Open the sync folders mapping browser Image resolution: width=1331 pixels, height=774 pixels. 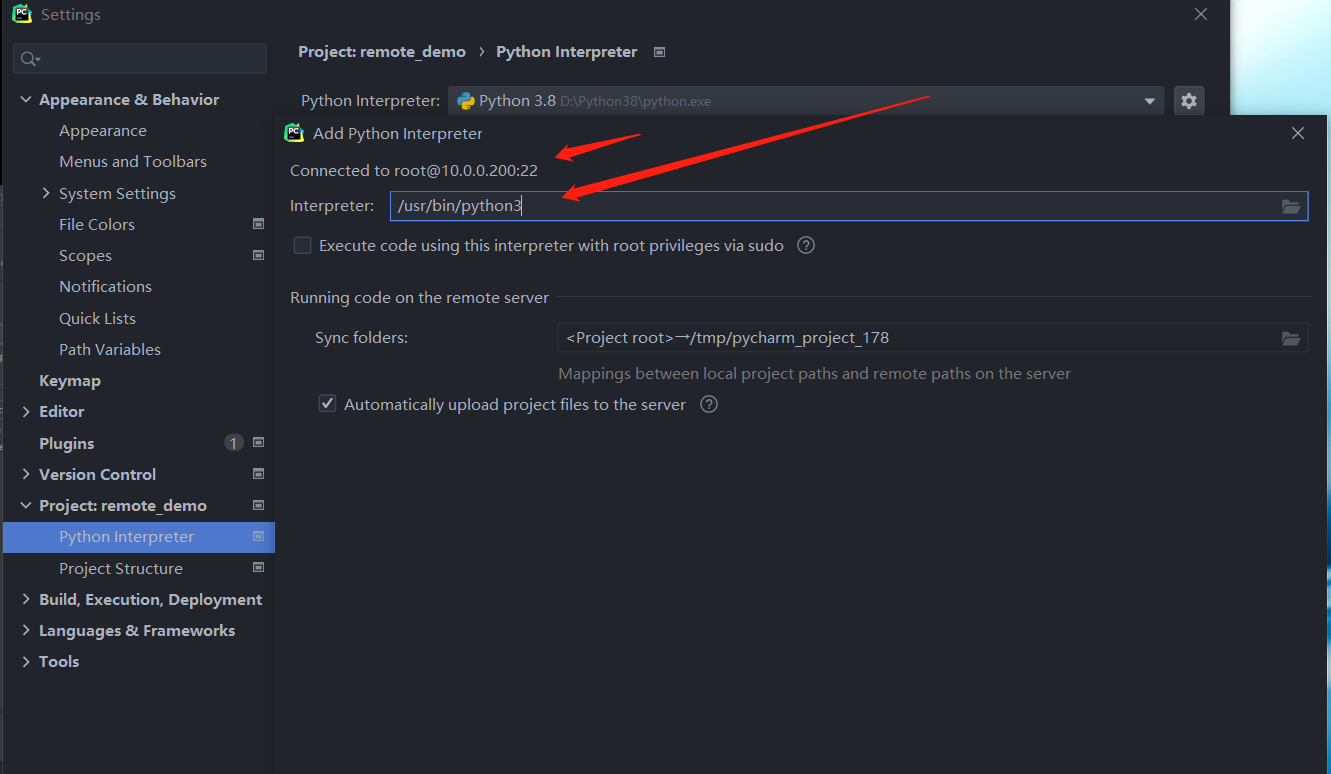click(x=1291, y=338)
